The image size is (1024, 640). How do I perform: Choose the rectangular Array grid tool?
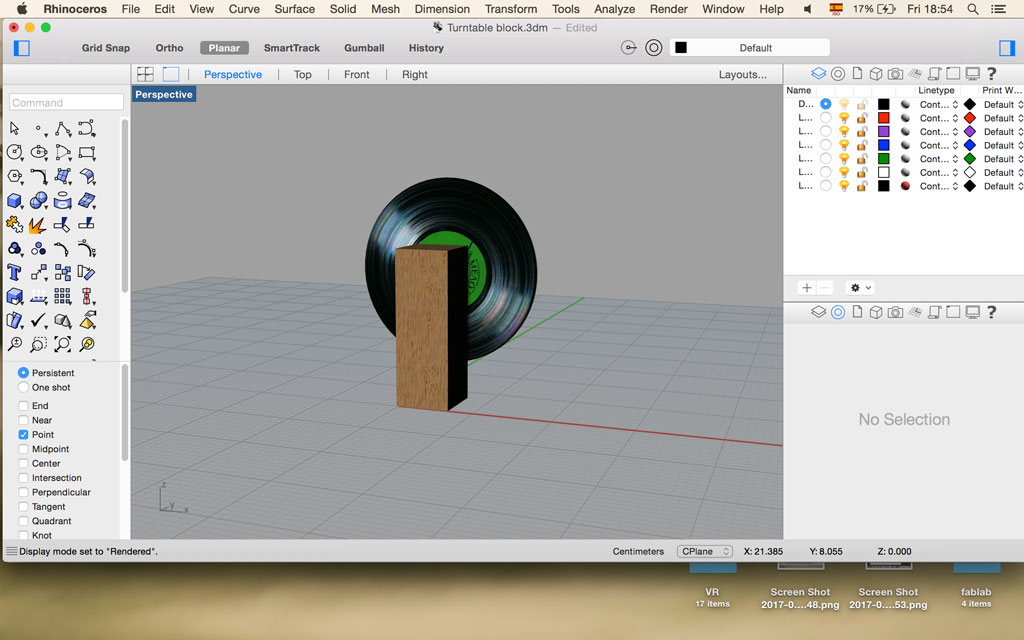click(x=63, y=296)
